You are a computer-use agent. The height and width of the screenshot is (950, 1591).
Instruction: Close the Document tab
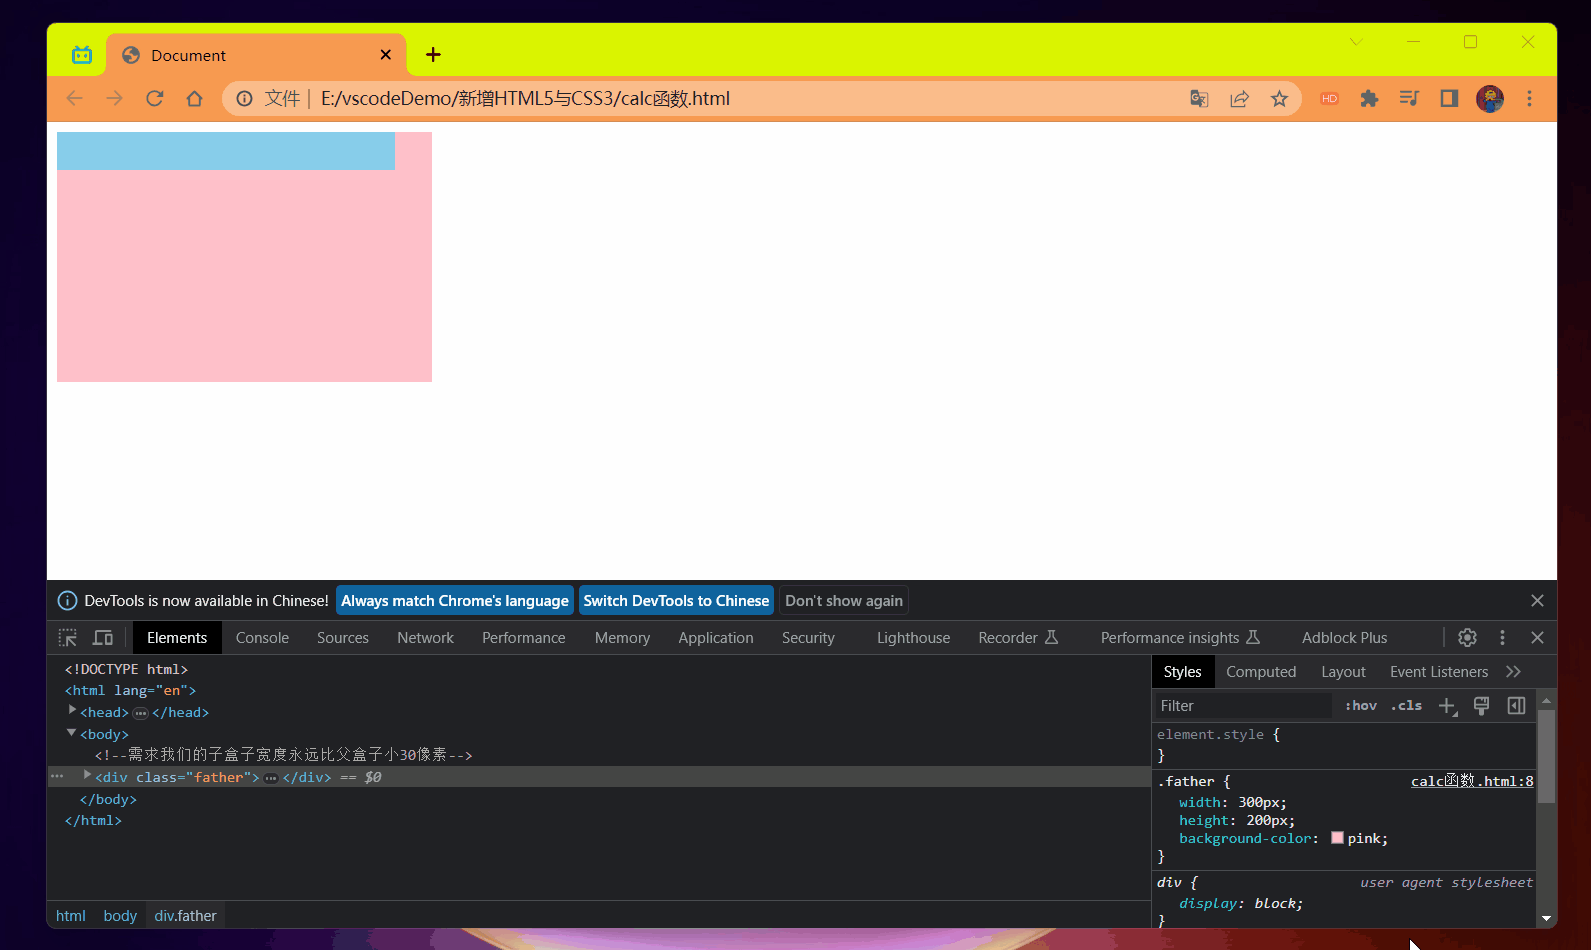click(x=386, y=55)
